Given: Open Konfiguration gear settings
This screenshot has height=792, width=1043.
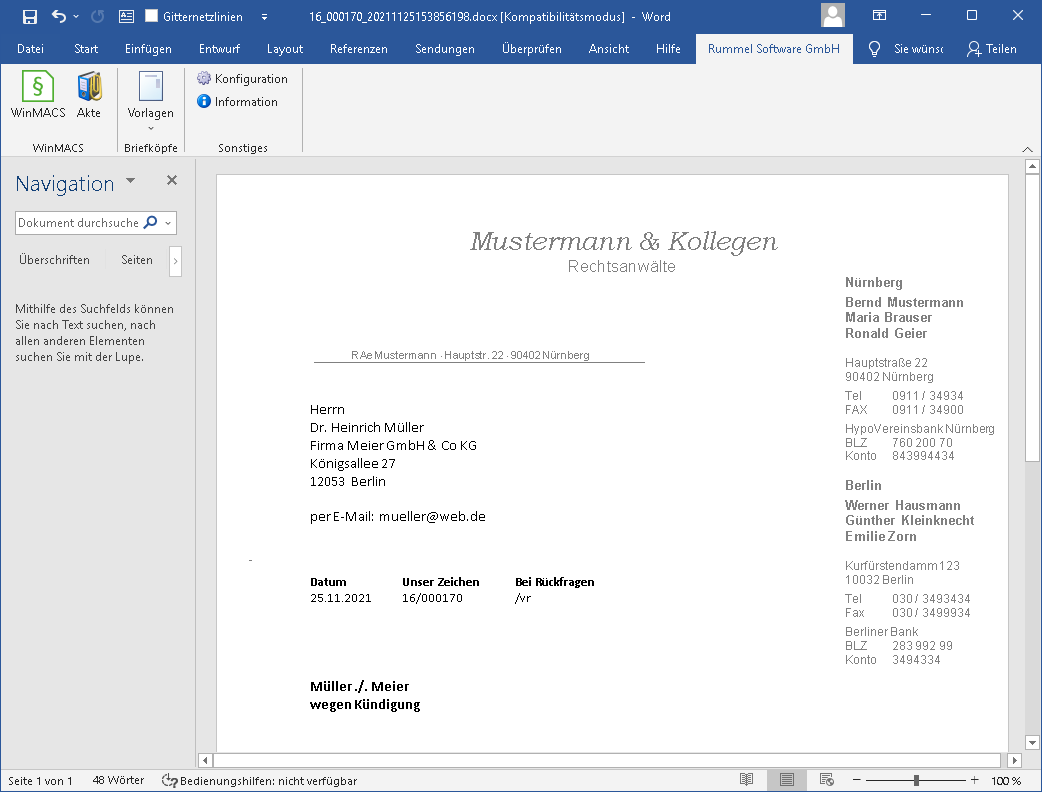Looking at the screenshot, I should point(242,78).
